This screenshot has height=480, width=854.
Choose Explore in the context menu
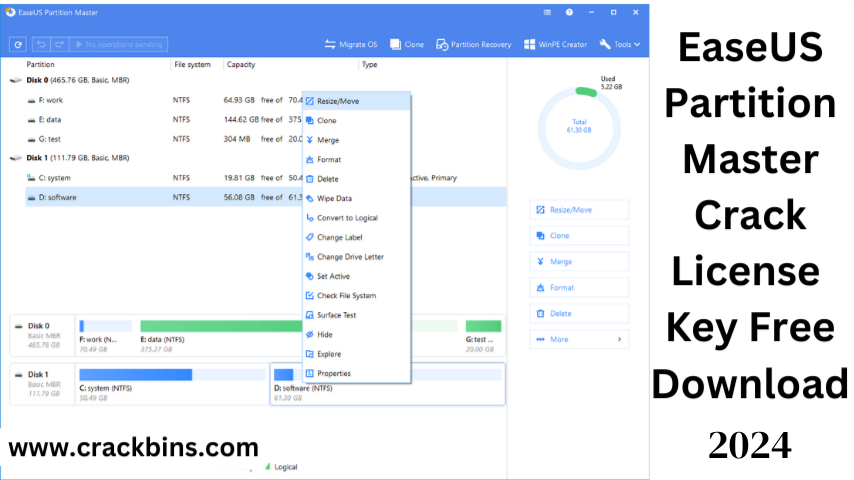(356, 354)
